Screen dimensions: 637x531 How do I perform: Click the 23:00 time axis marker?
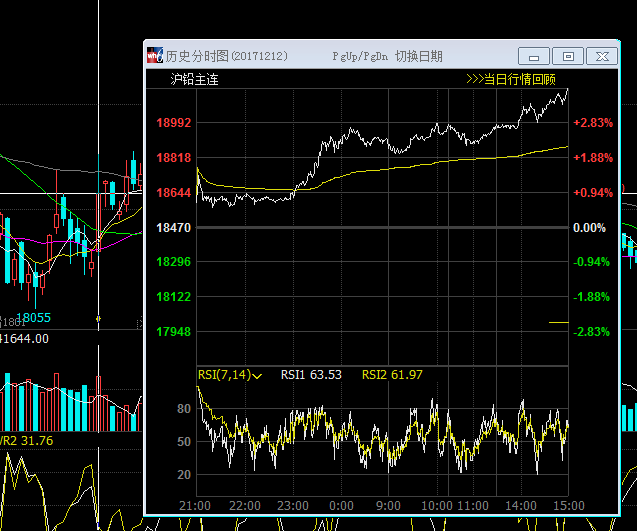(x=291, y=505)
